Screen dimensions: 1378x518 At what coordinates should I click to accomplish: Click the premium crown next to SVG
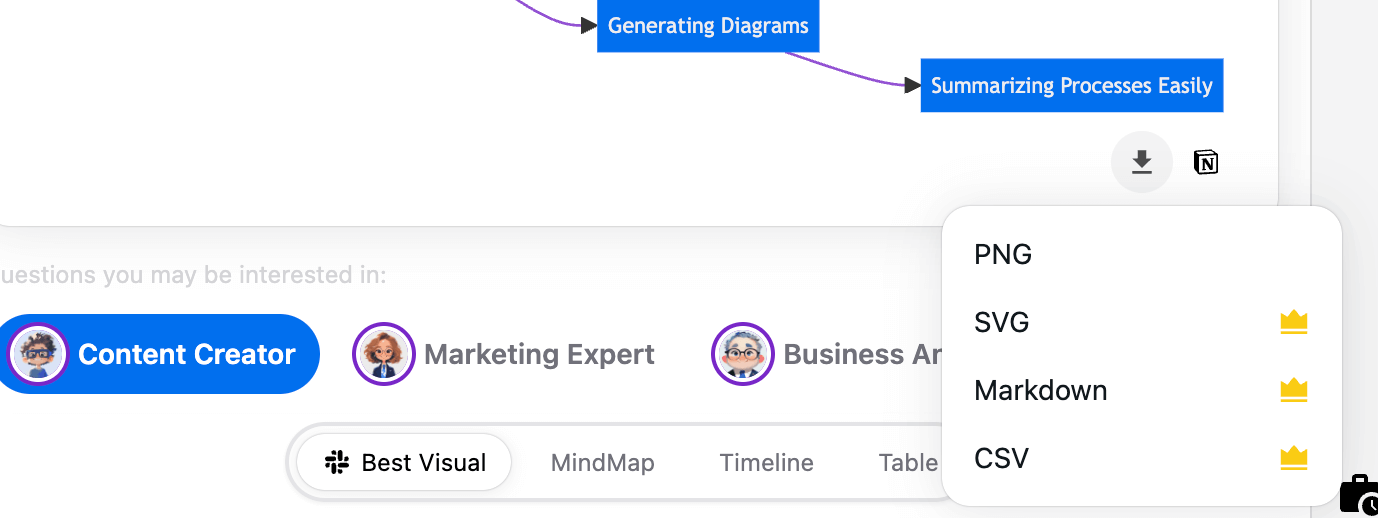1294,322
